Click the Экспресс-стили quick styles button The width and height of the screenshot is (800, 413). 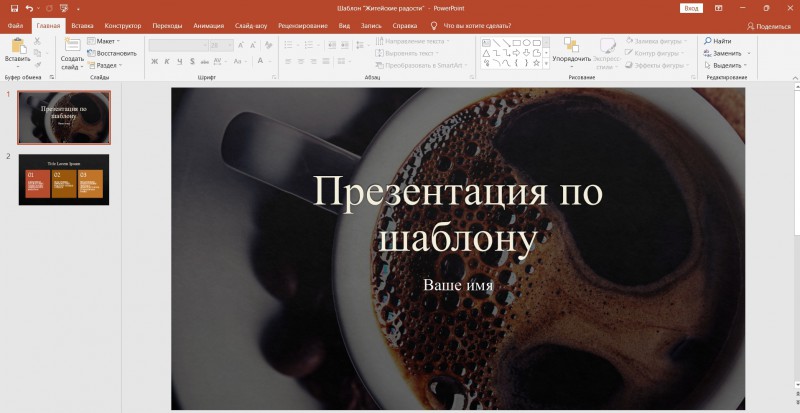(608, 53)
